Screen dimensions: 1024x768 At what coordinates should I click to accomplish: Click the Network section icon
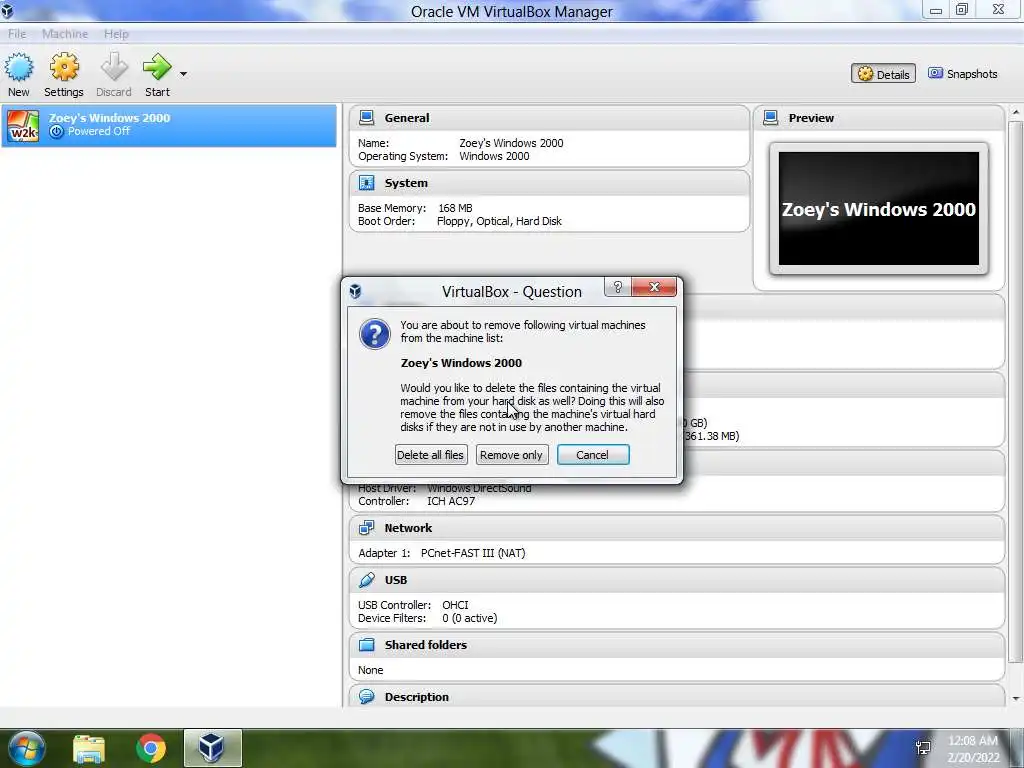pos(366,528)
